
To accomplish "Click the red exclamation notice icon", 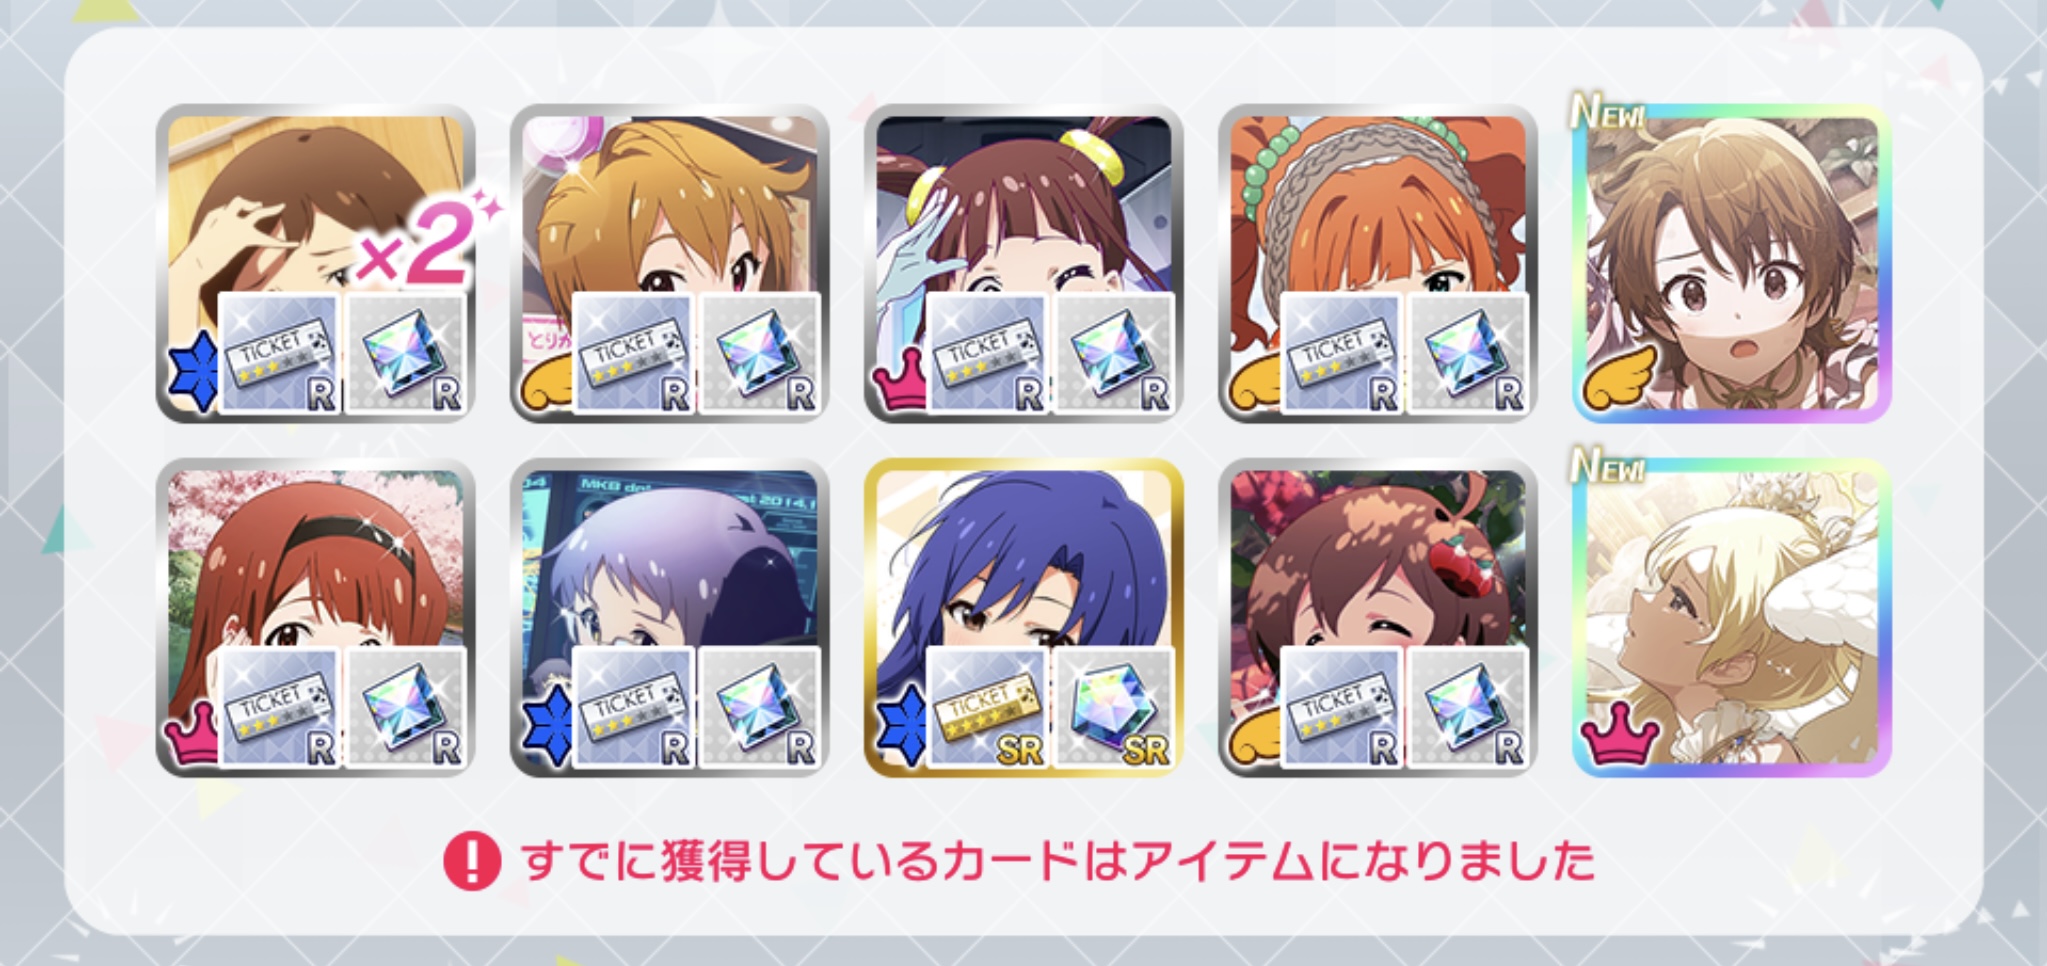I will (x=472, y=861).
